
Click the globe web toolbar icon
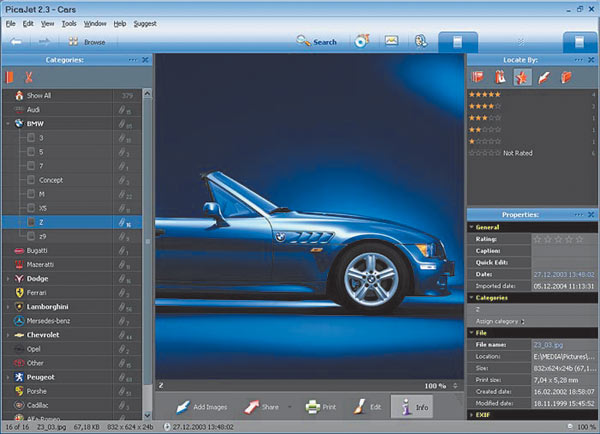pos(421,41)
